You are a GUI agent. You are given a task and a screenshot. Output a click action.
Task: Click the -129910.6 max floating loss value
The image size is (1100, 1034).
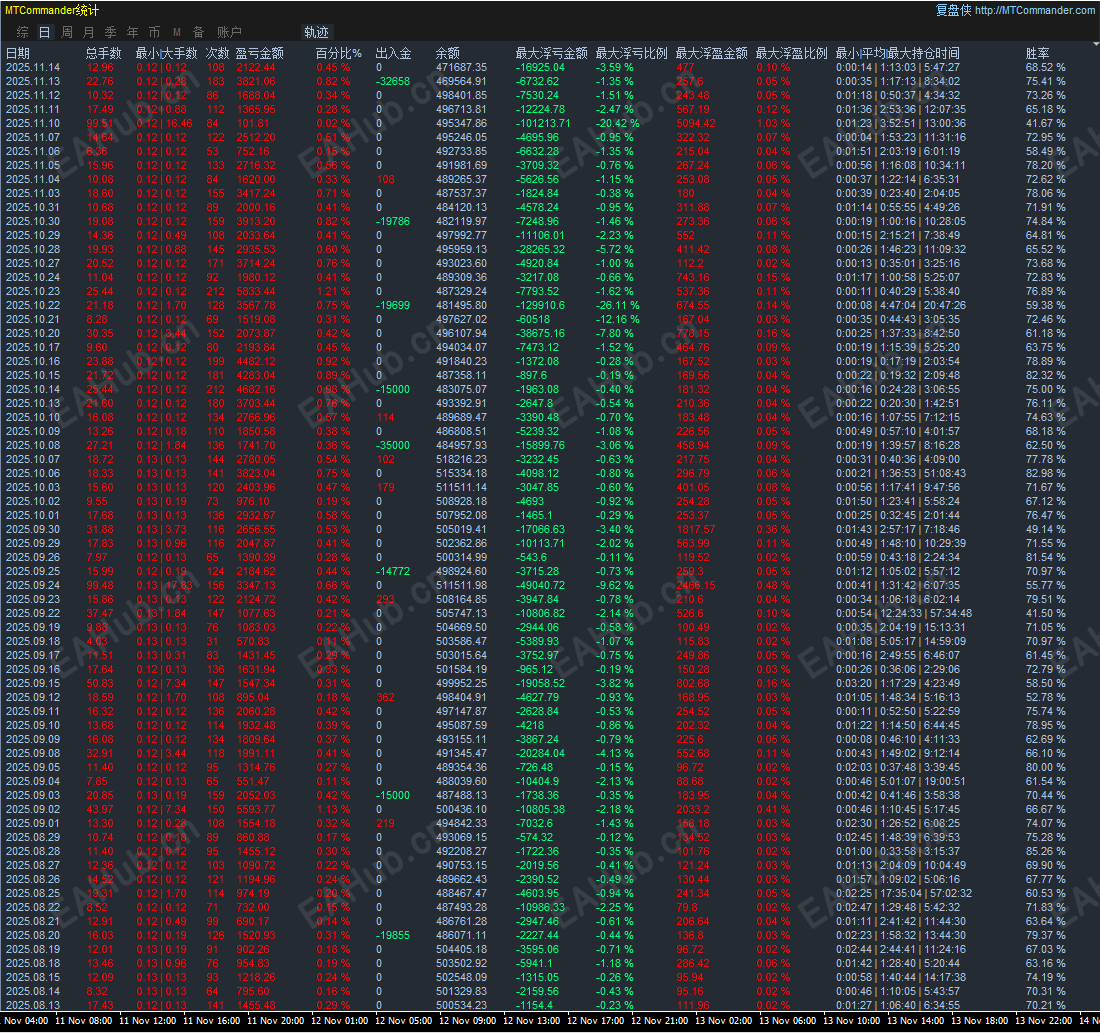point(540,305)
